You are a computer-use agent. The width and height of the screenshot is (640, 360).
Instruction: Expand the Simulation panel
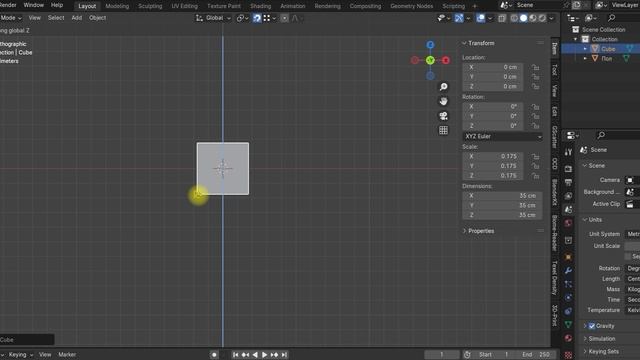[585, 339]
